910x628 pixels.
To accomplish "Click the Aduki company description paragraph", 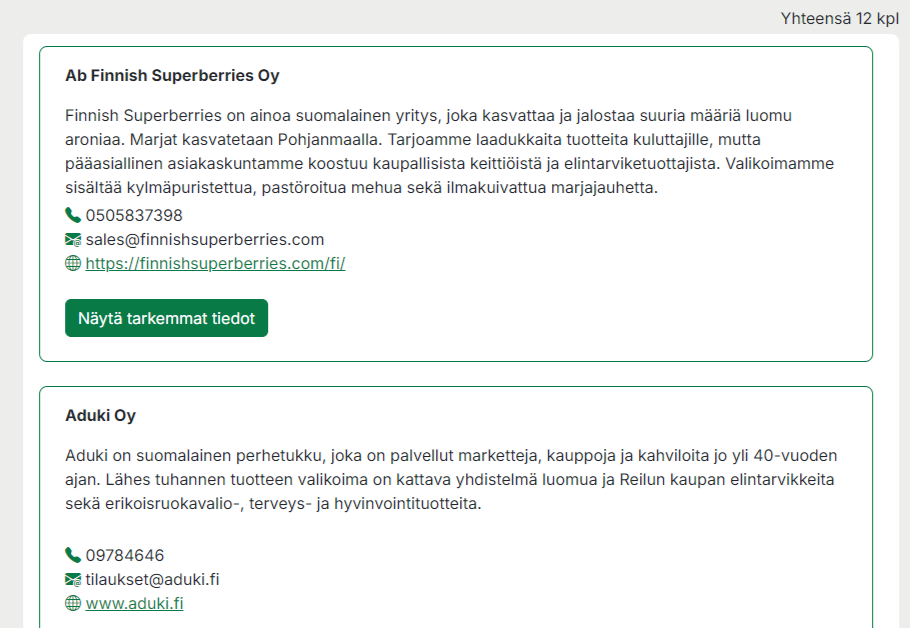I will [x=451, y=479].
